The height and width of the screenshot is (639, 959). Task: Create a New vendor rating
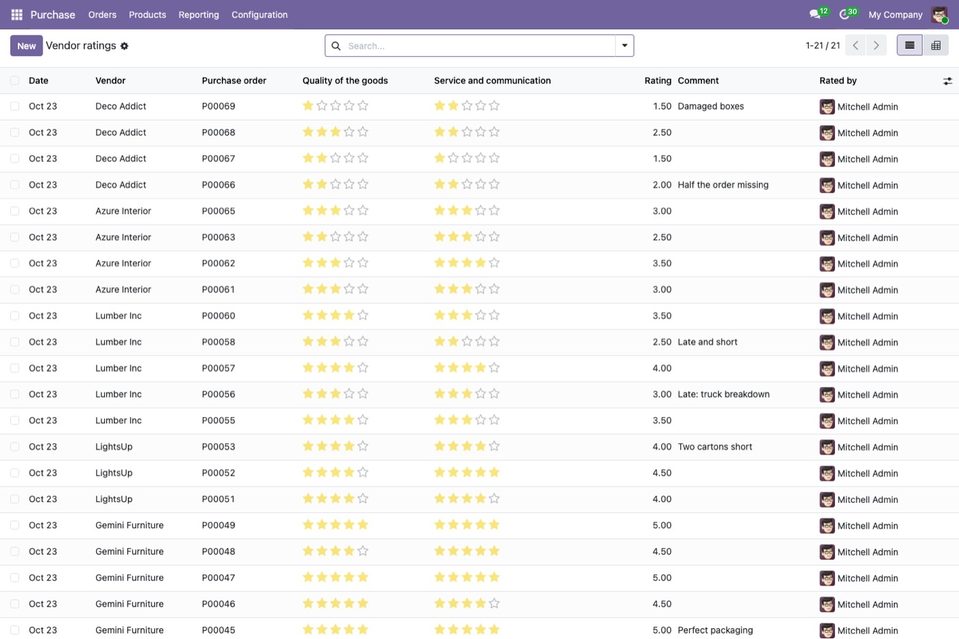[26, 46]
